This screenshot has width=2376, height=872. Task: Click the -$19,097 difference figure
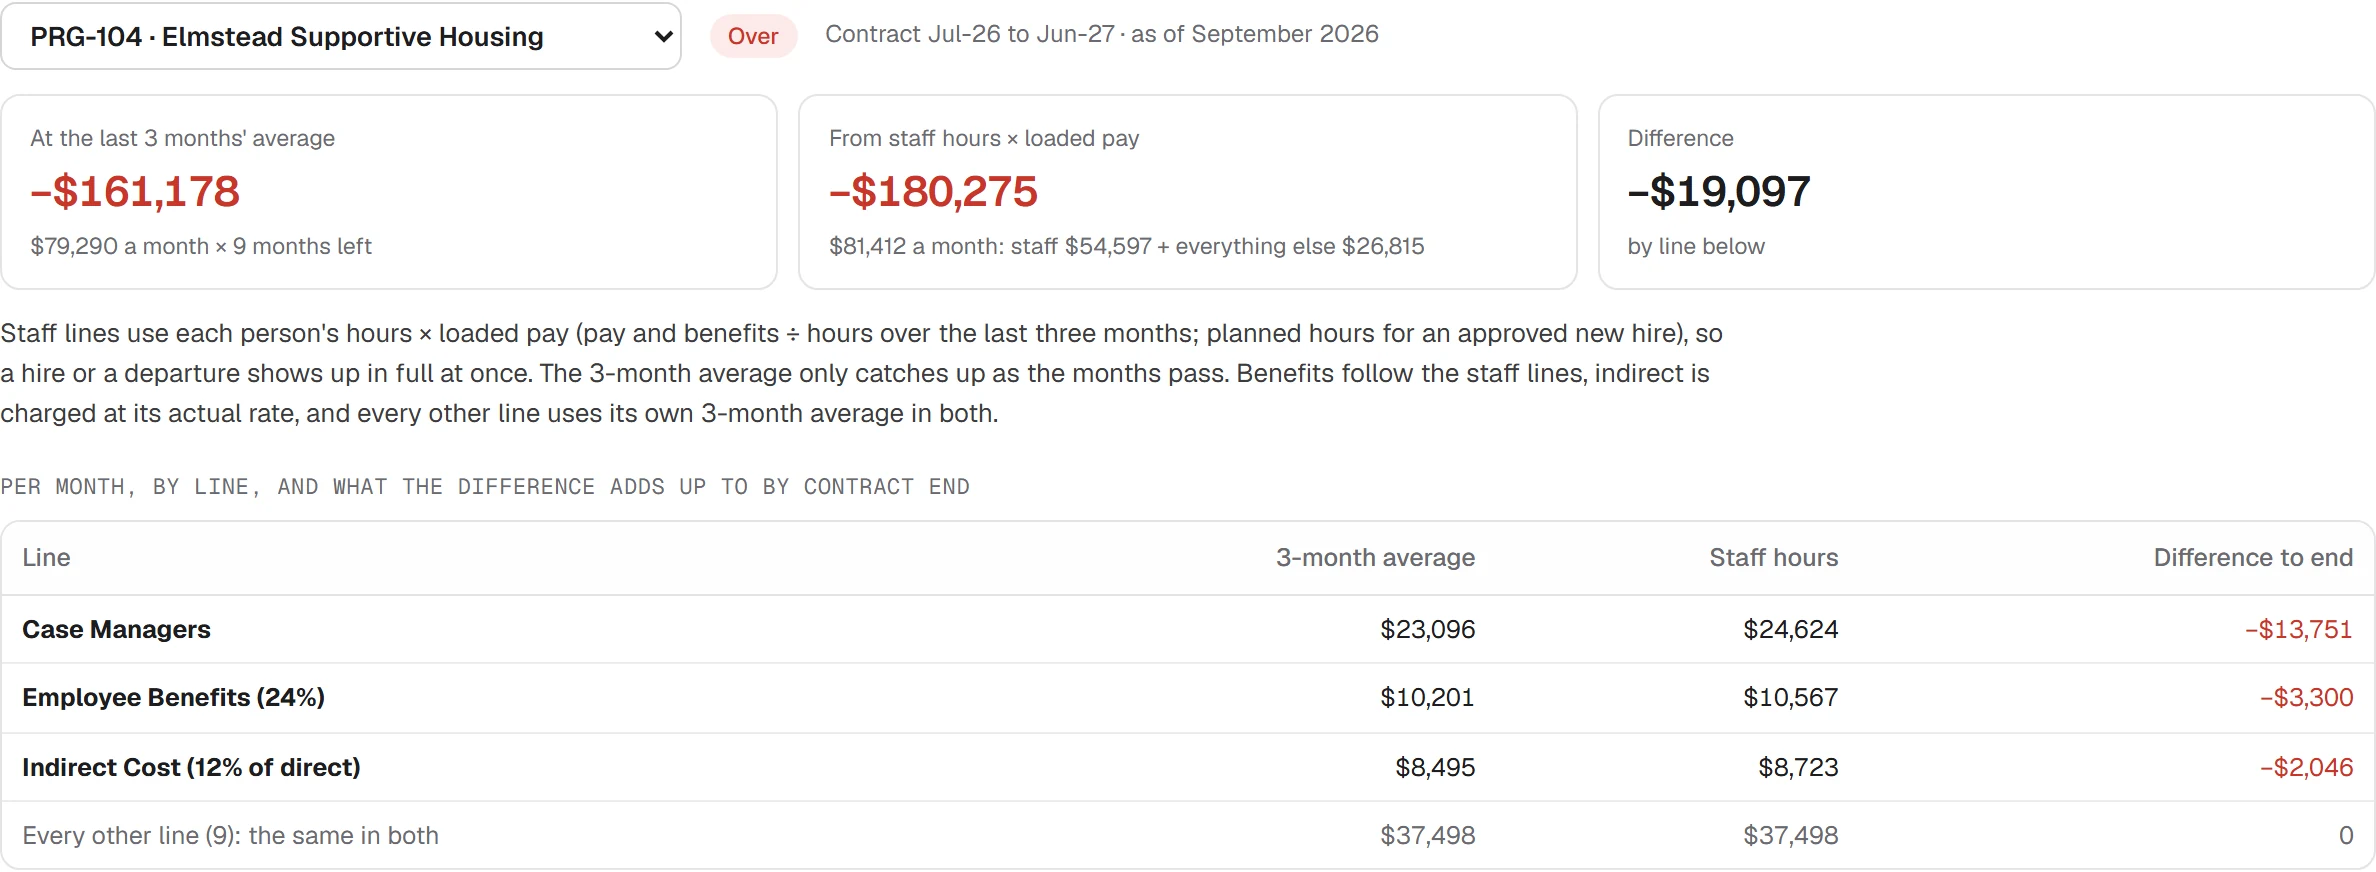[x=1719, y=191]
